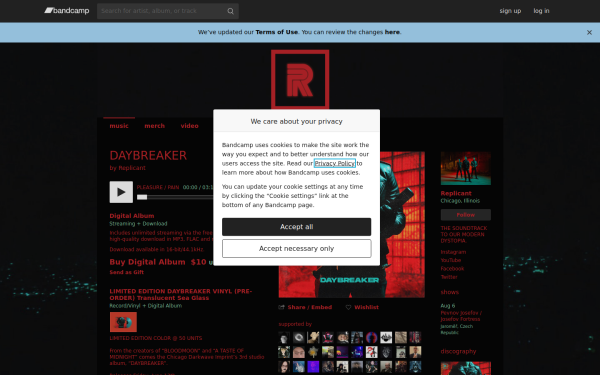This screenshot has width=600, height=375.
Task: Open the last supporter avatar in top row
Action: (415, 338)
